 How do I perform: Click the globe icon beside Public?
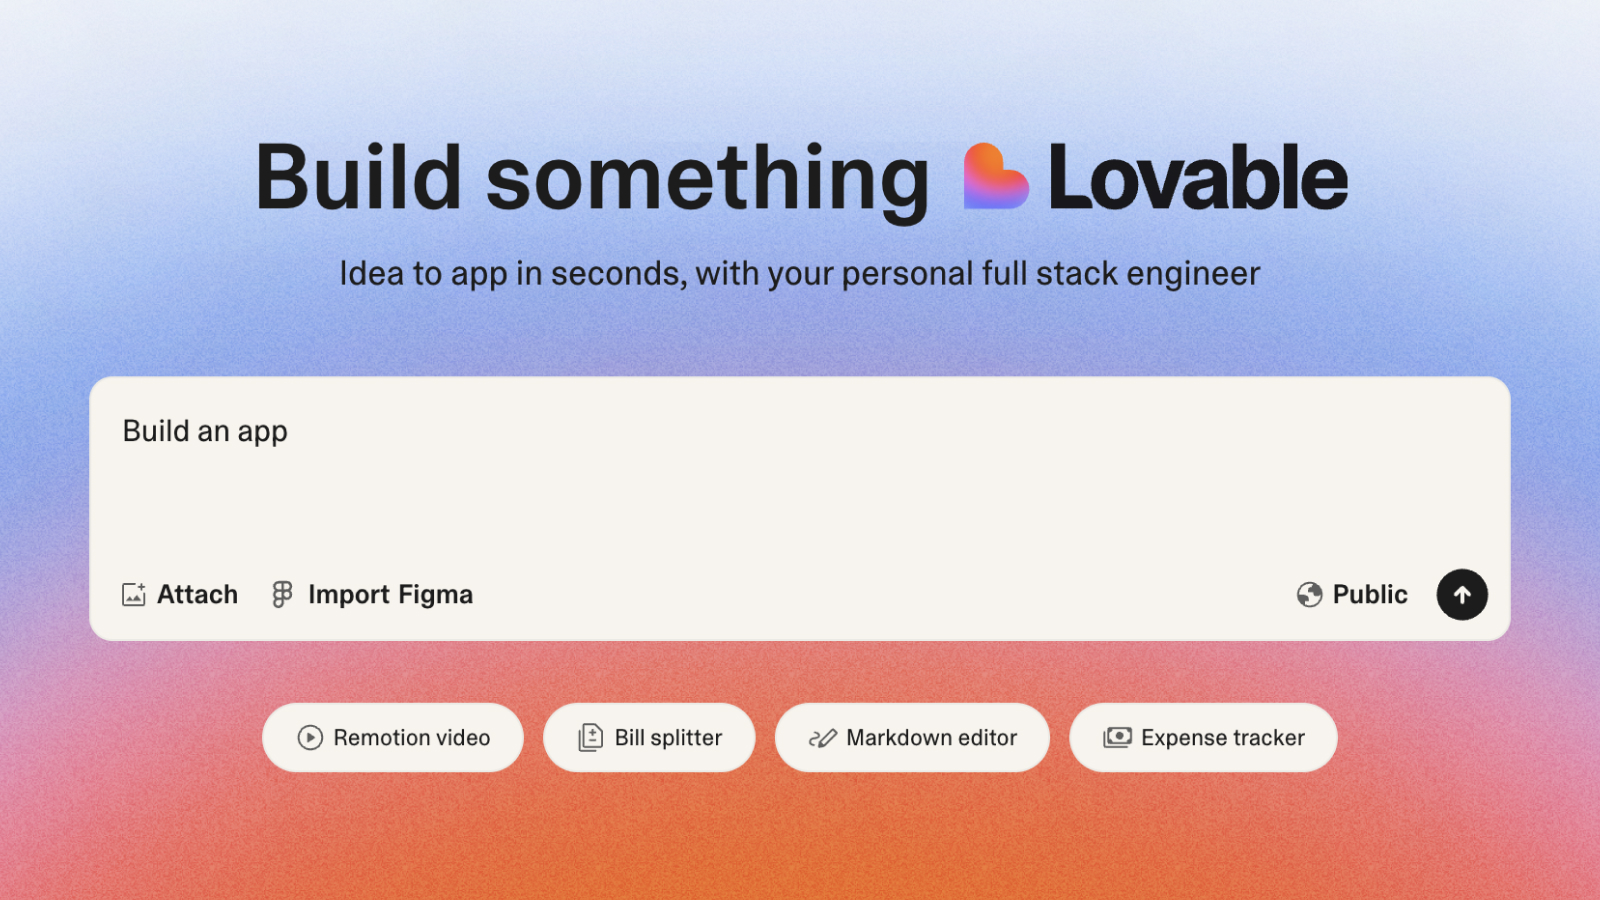coord(1309,594)
